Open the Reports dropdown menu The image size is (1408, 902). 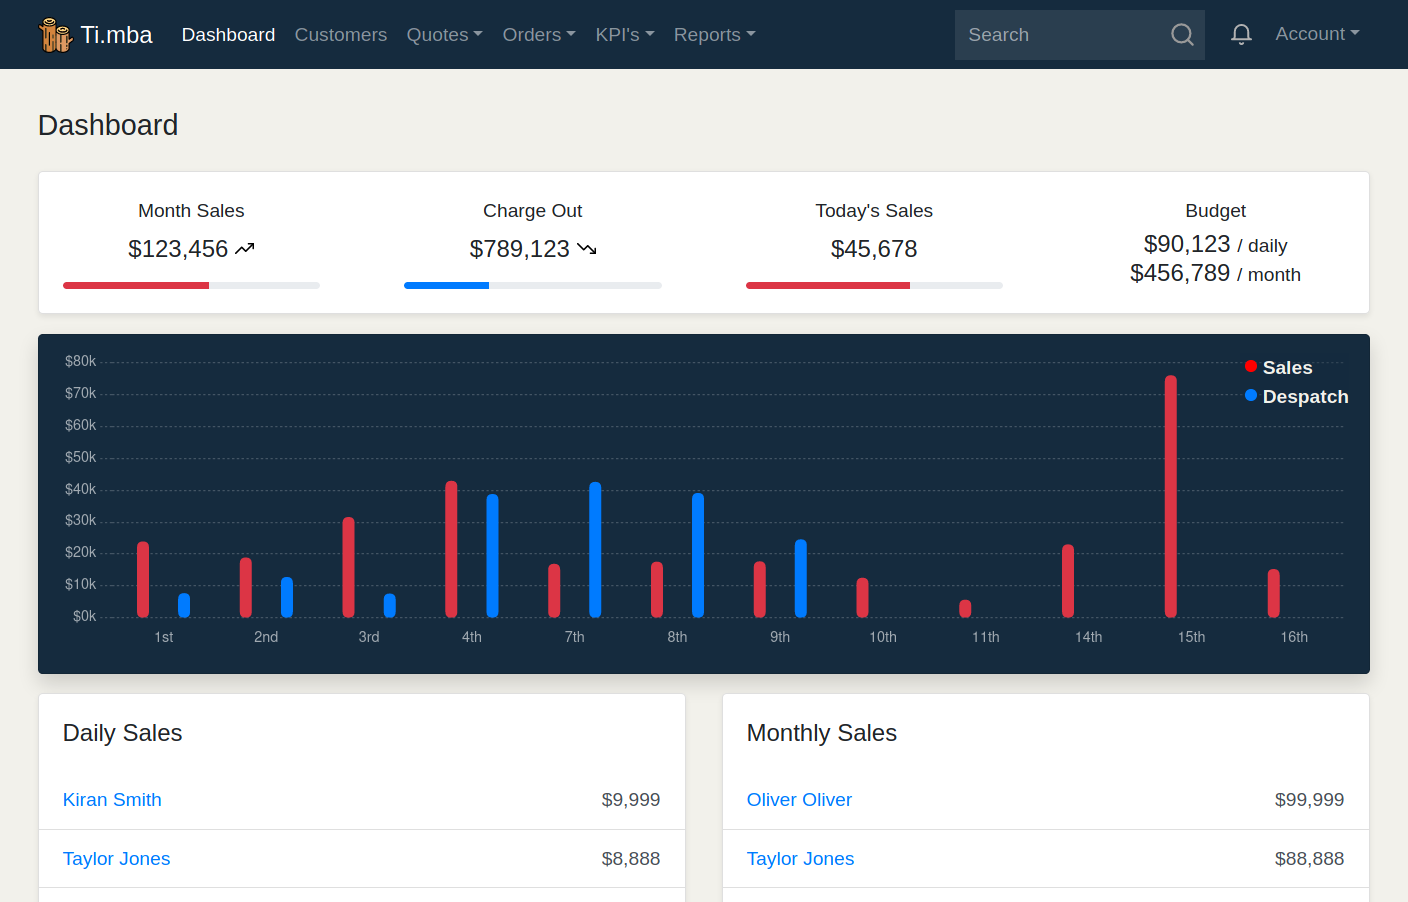tap(714, 35)
